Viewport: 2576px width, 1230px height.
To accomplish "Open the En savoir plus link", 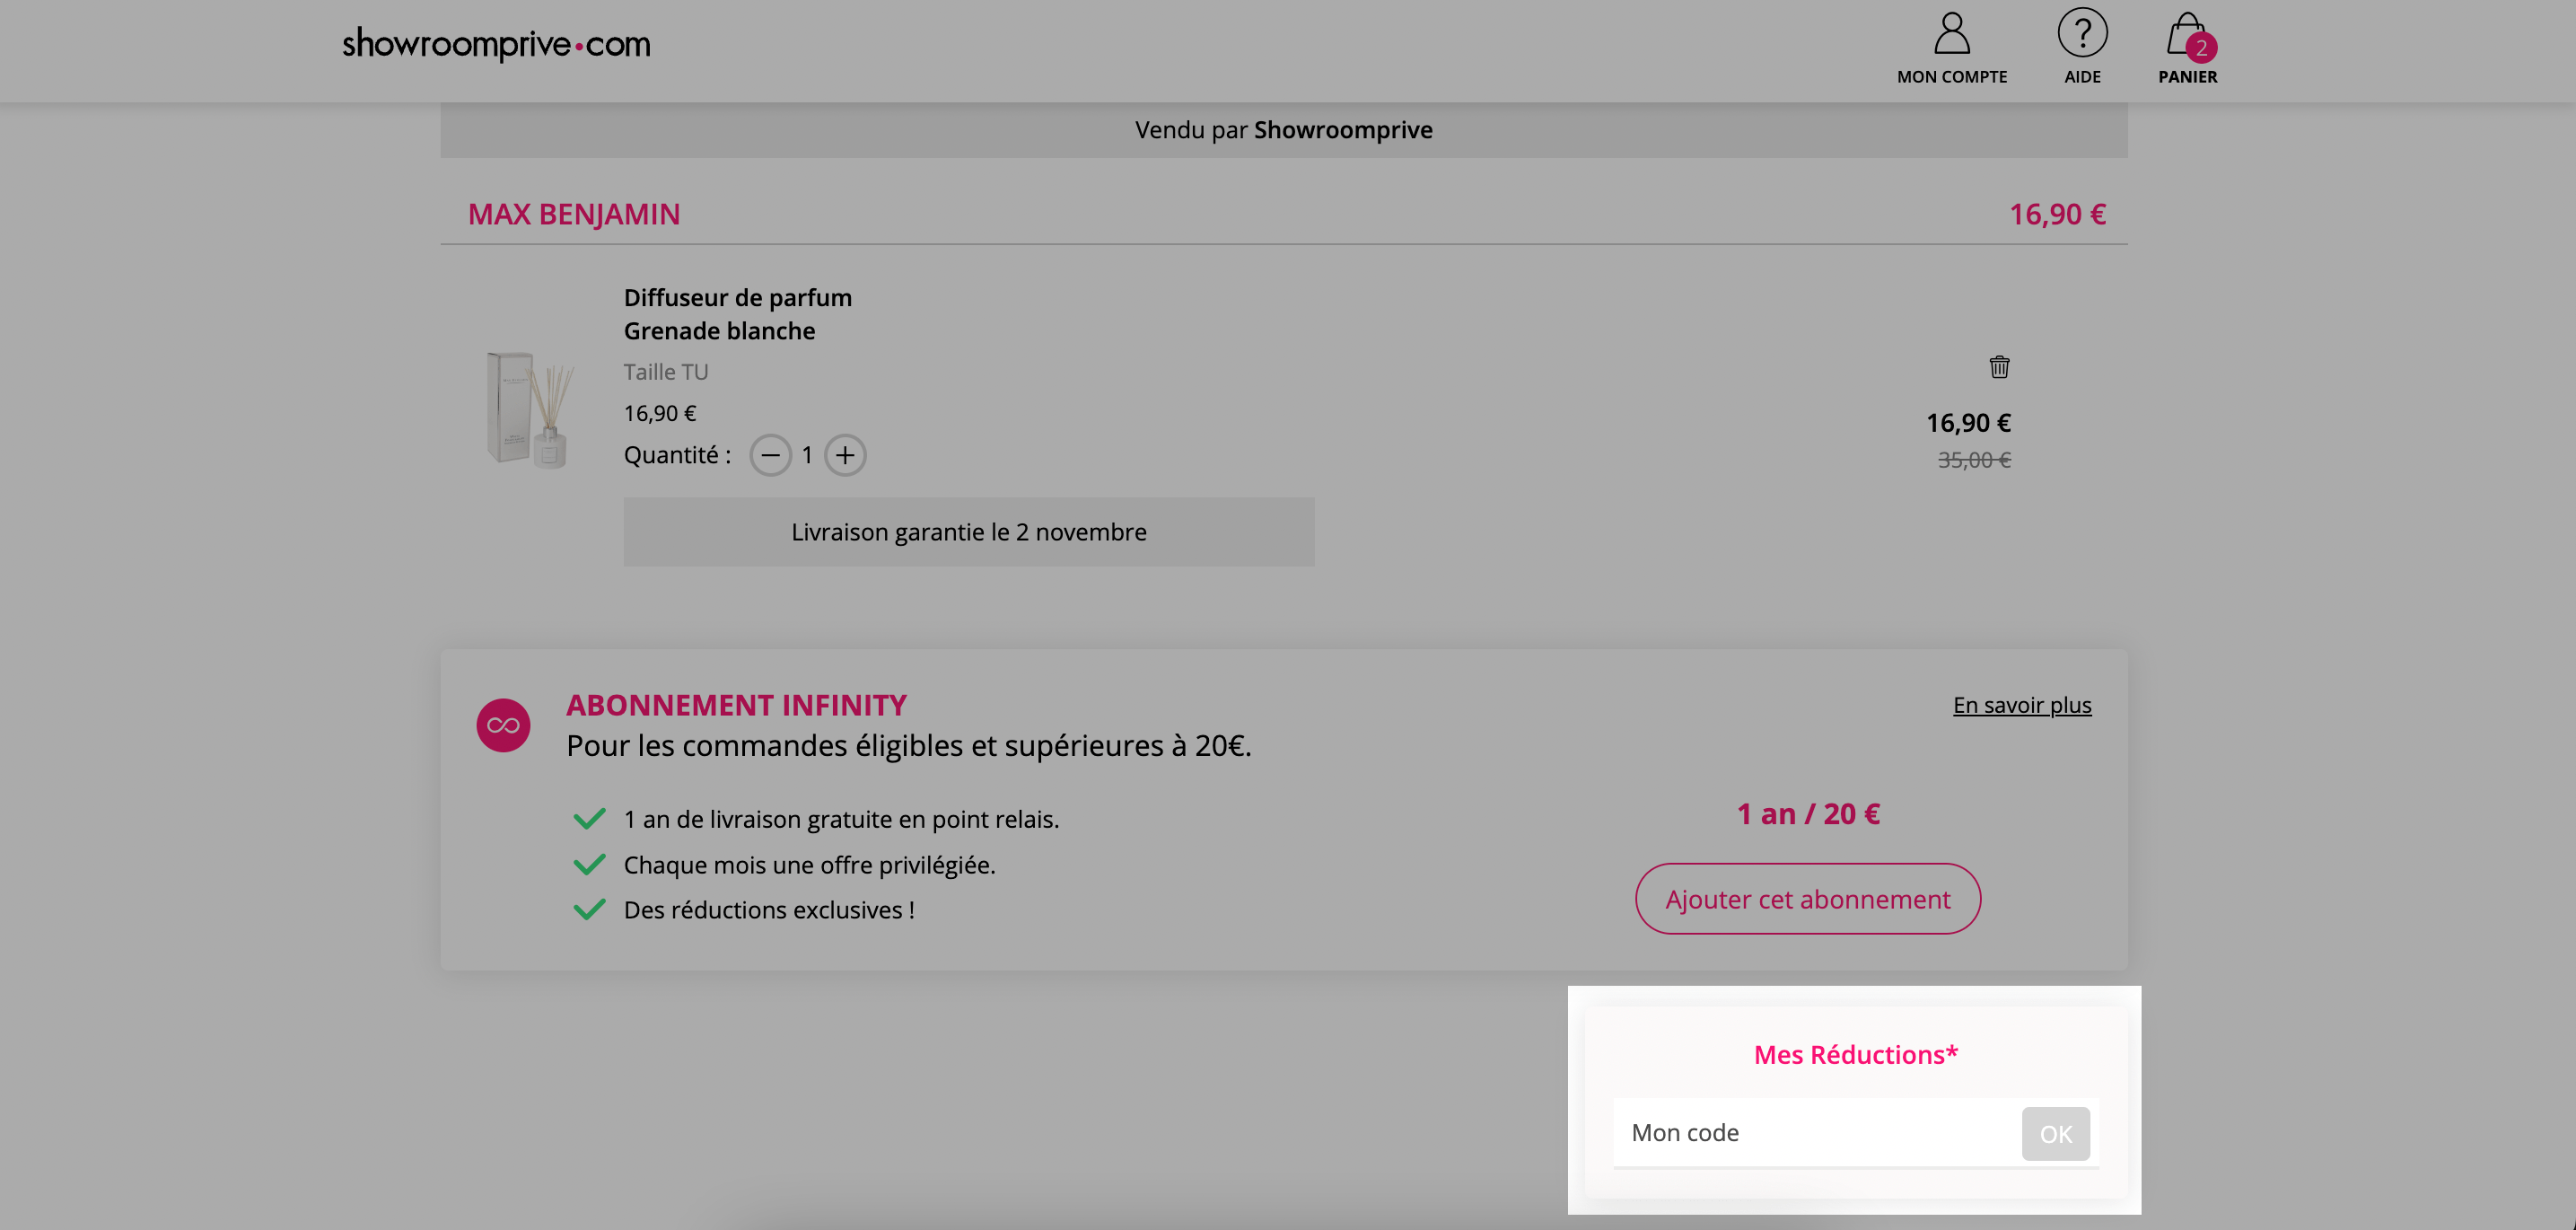I will (2021, 705).
